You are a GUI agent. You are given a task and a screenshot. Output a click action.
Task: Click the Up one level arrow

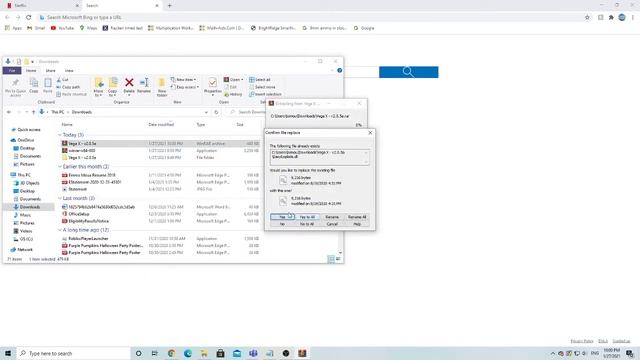(33, 112)
